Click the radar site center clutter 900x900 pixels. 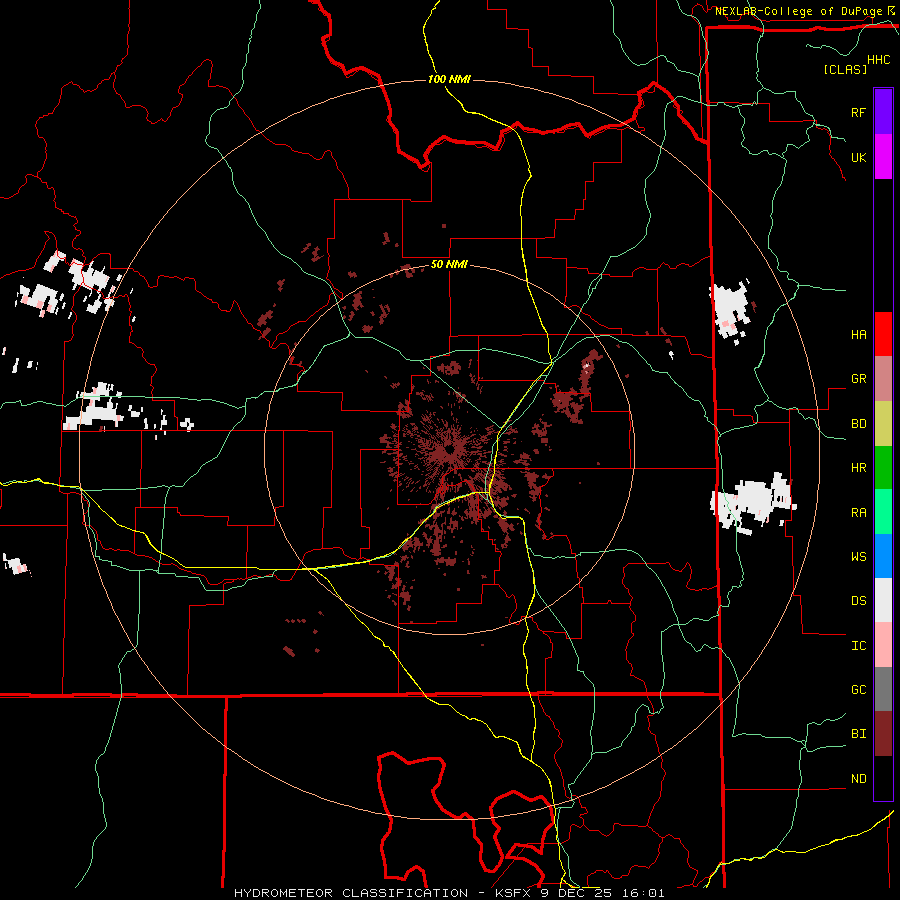pyautogui.click(x=449, y=449)
